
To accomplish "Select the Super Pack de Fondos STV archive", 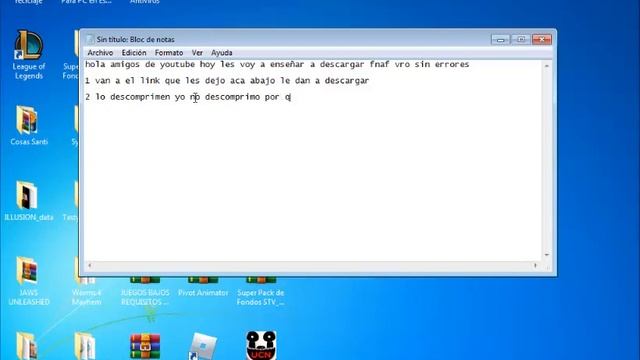I will coord(261,291).
